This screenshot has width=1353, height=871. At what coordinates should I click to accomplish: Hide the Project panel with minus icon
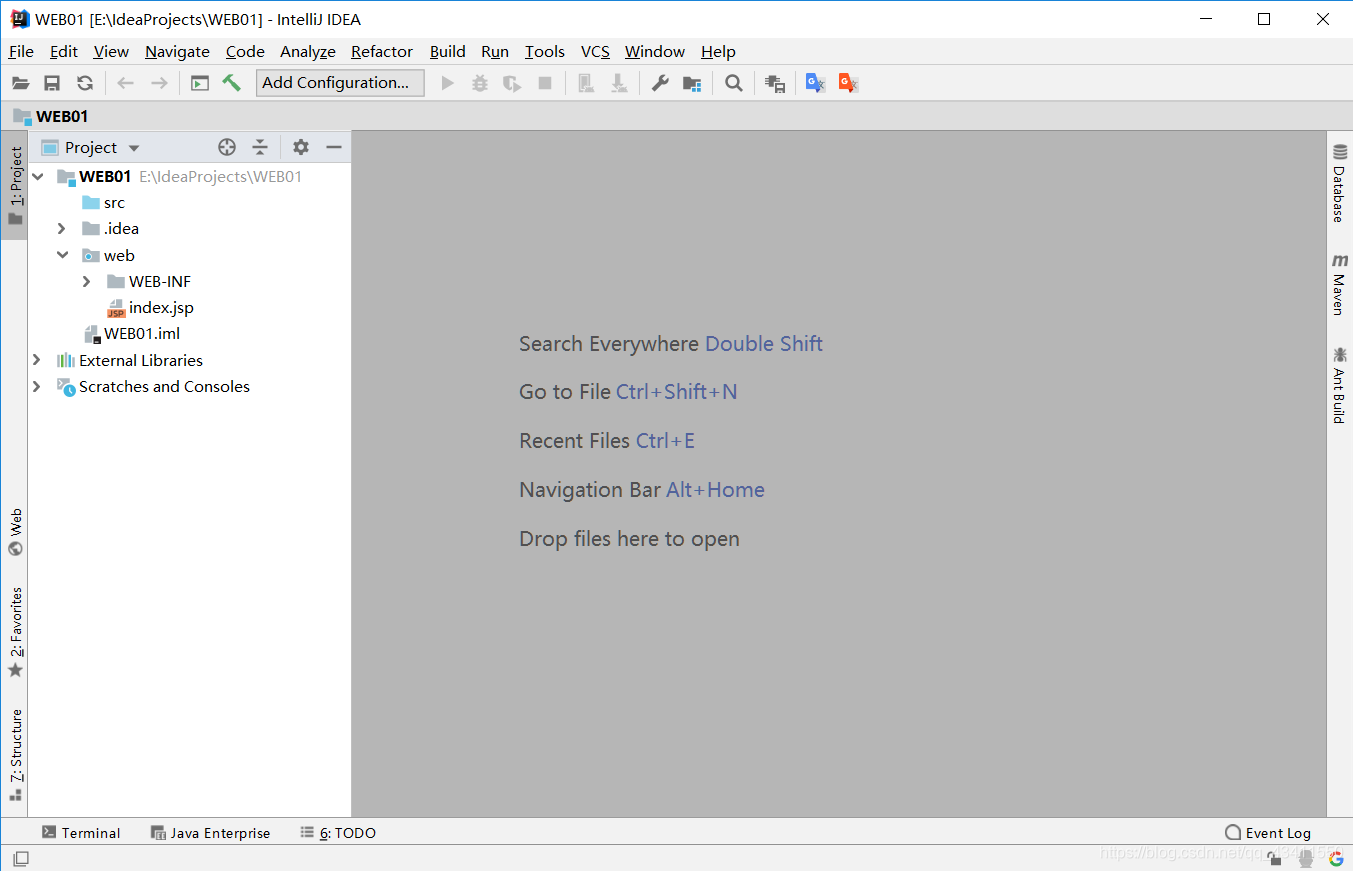(334, 147)
